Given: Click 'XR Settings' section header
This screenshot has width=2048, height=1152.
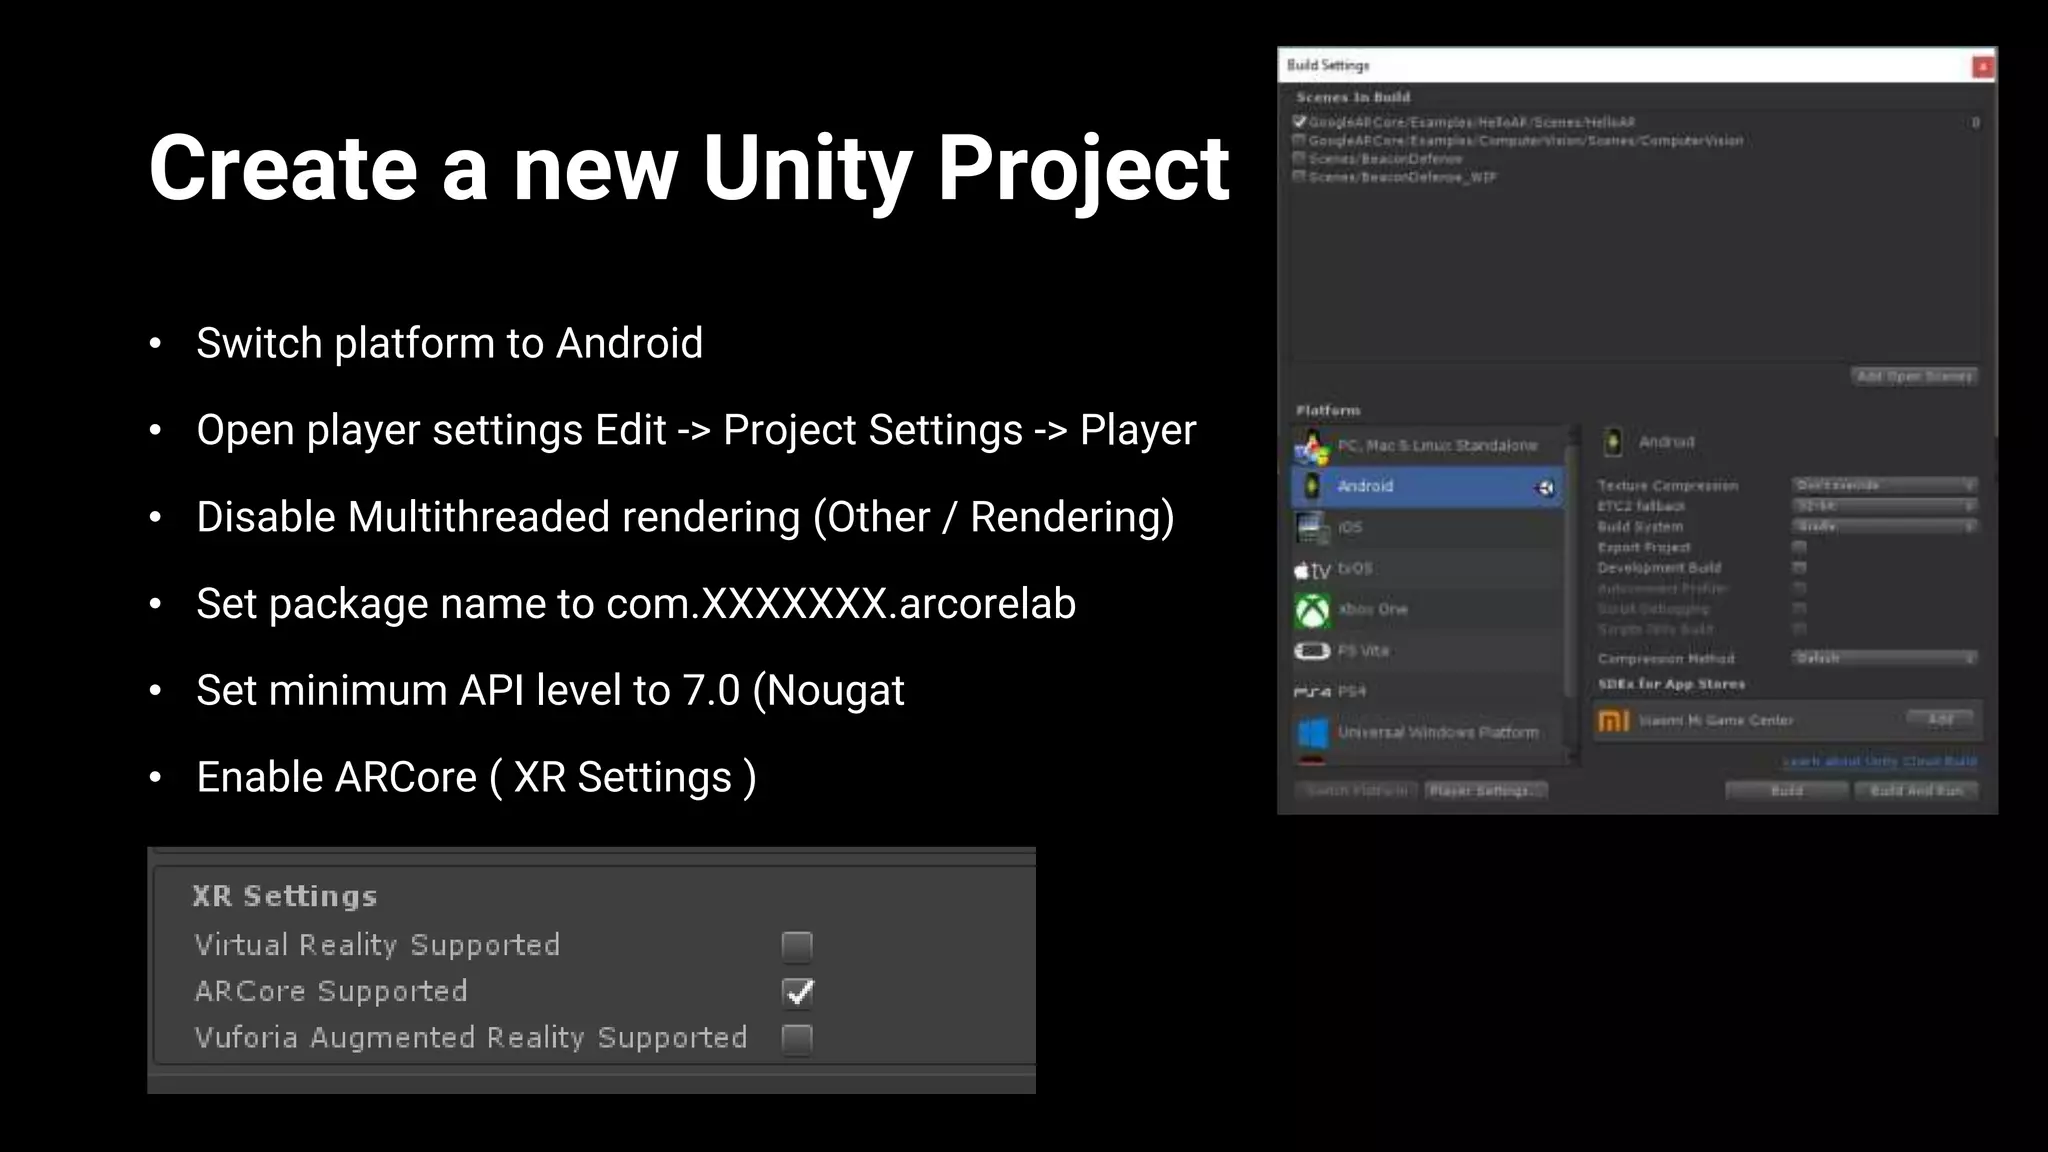Looking at the screenshot, I should (285, 896).
